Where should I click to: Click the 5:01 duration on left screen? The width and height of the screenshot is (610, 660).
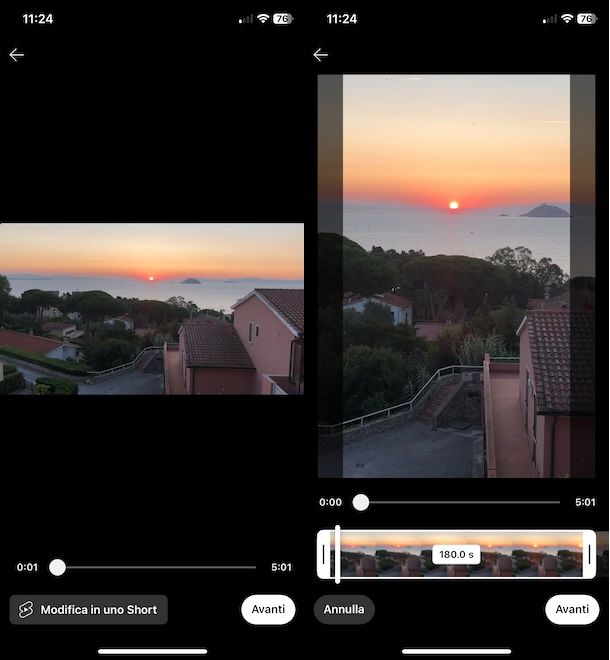(x=281, y=567)
